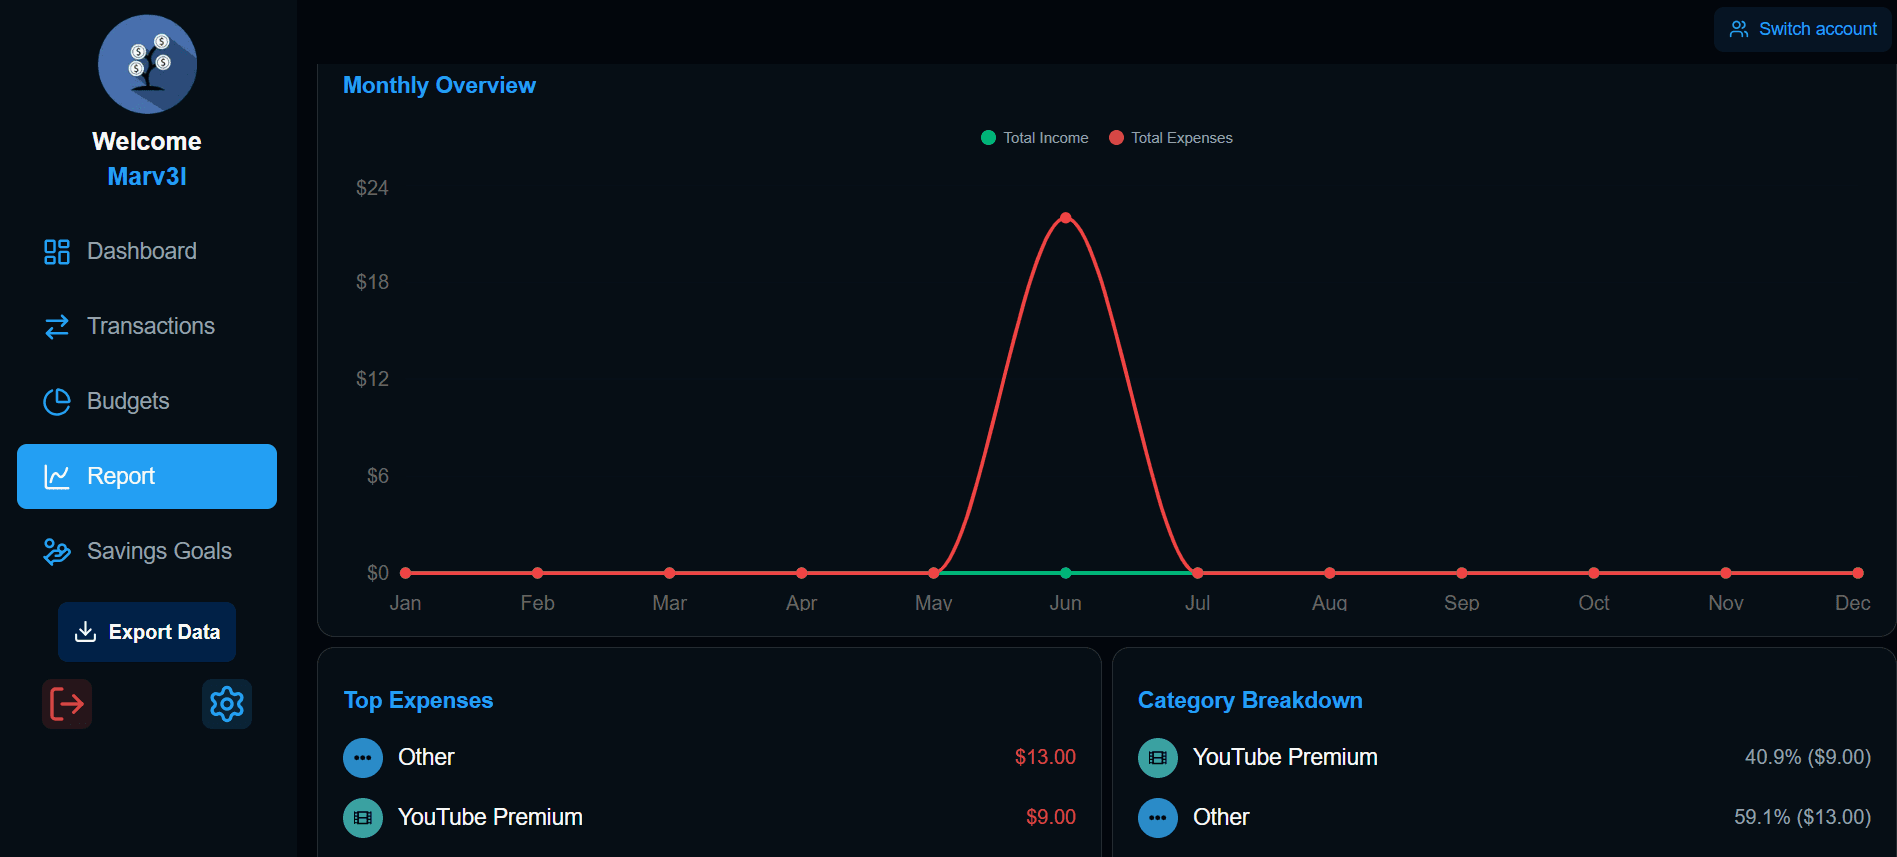Screen dimensions: 1897x857
Task: Click YouTube Premium film icon in Category Breakdown
Action: 1158,758
